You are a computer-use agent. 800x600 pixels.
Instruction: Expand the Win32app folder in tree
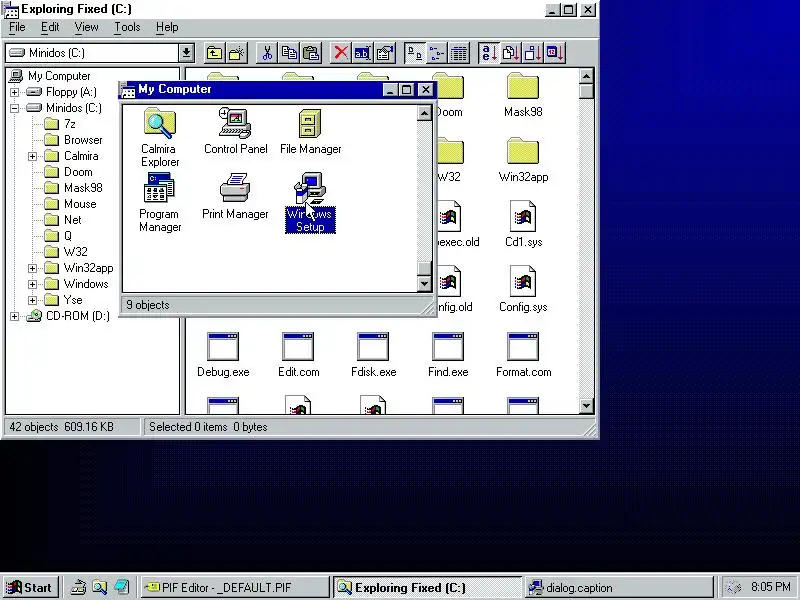pos(32,268)
